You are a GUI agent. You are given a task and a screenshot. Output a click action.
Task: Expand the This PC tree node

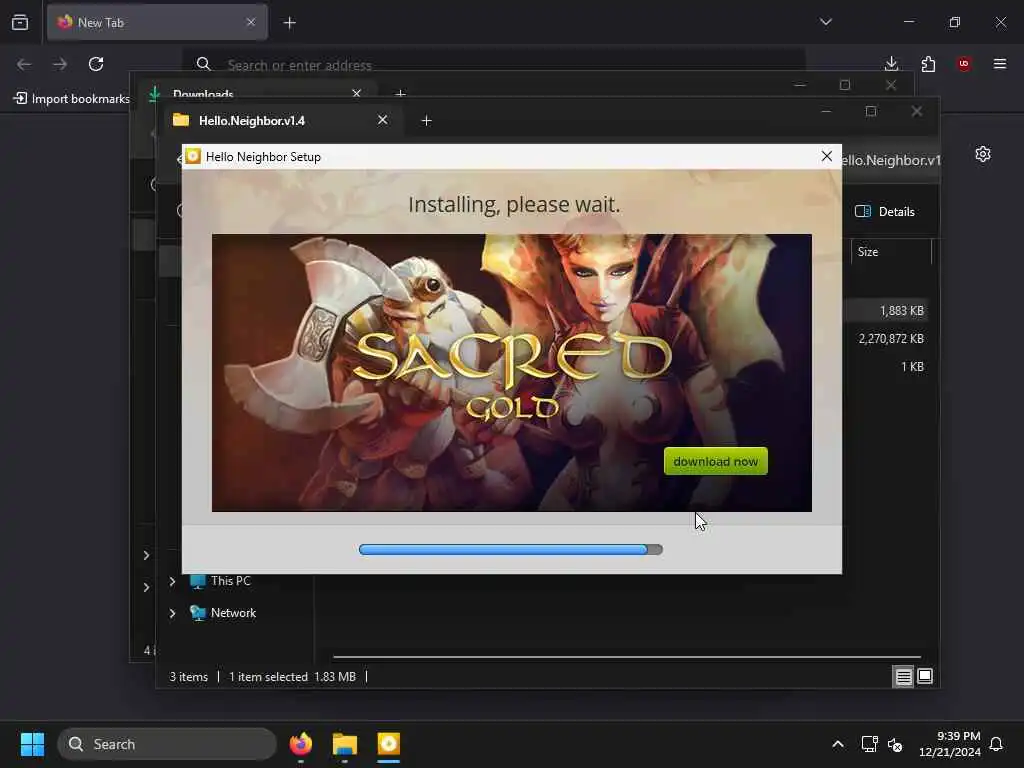pyautogui.click(x=172, y=581)
